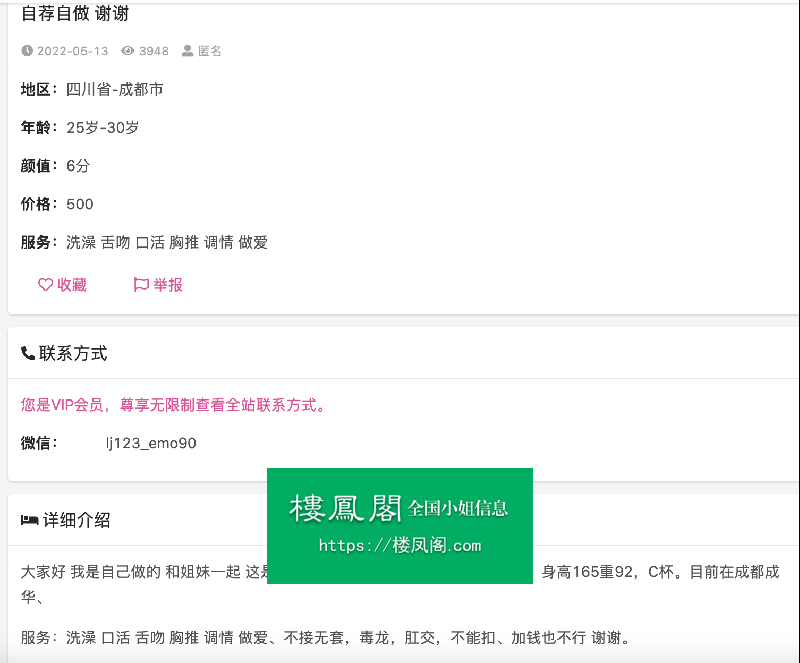Click the phone icon in the 联系方式 header

coord(28,353)
